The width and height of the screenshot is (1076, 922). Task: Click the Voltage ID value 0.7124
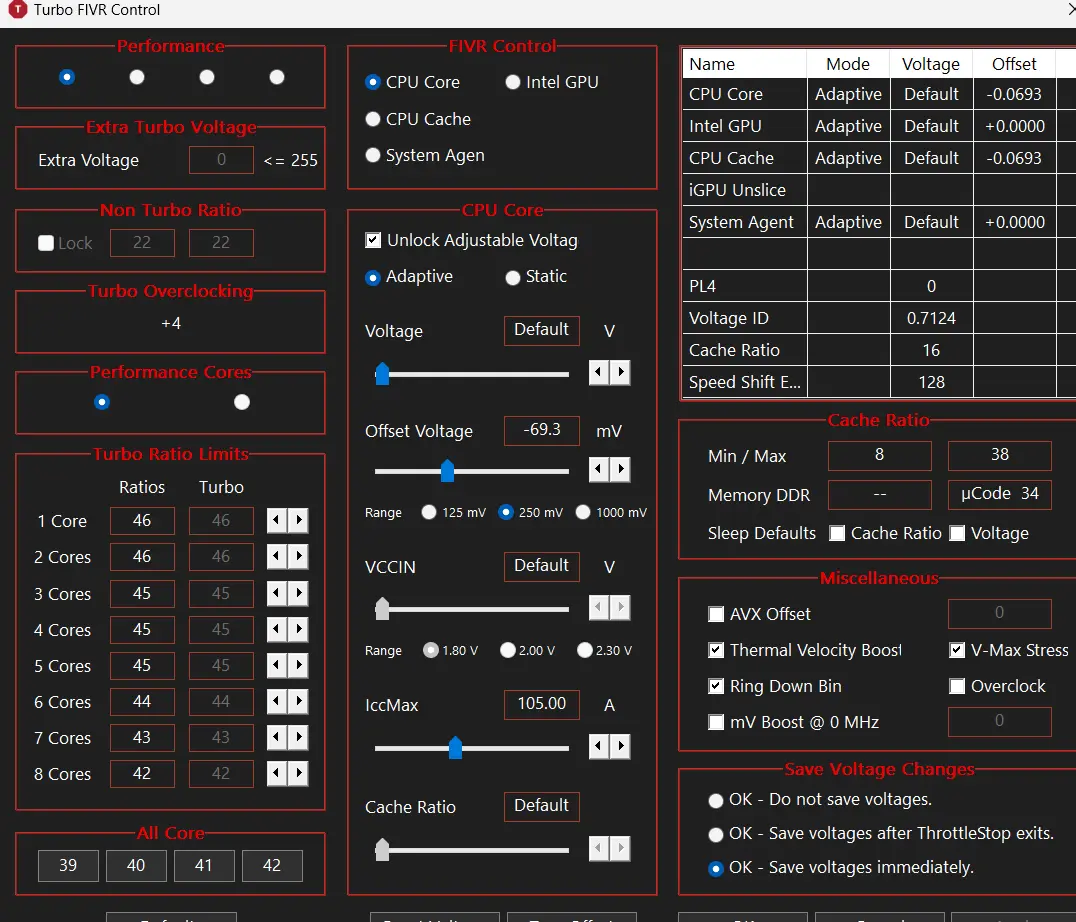tap(931, 318)
